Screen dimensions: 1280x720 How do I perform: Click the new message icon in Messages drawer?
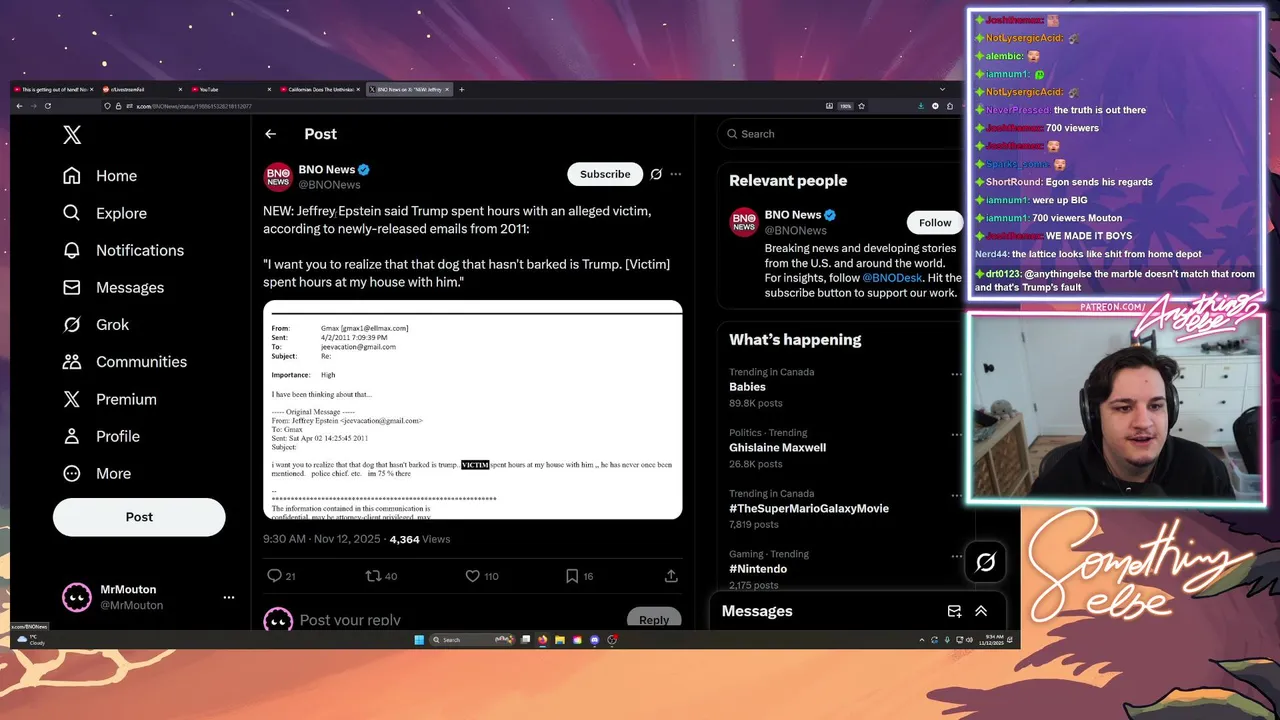[954, 611]
